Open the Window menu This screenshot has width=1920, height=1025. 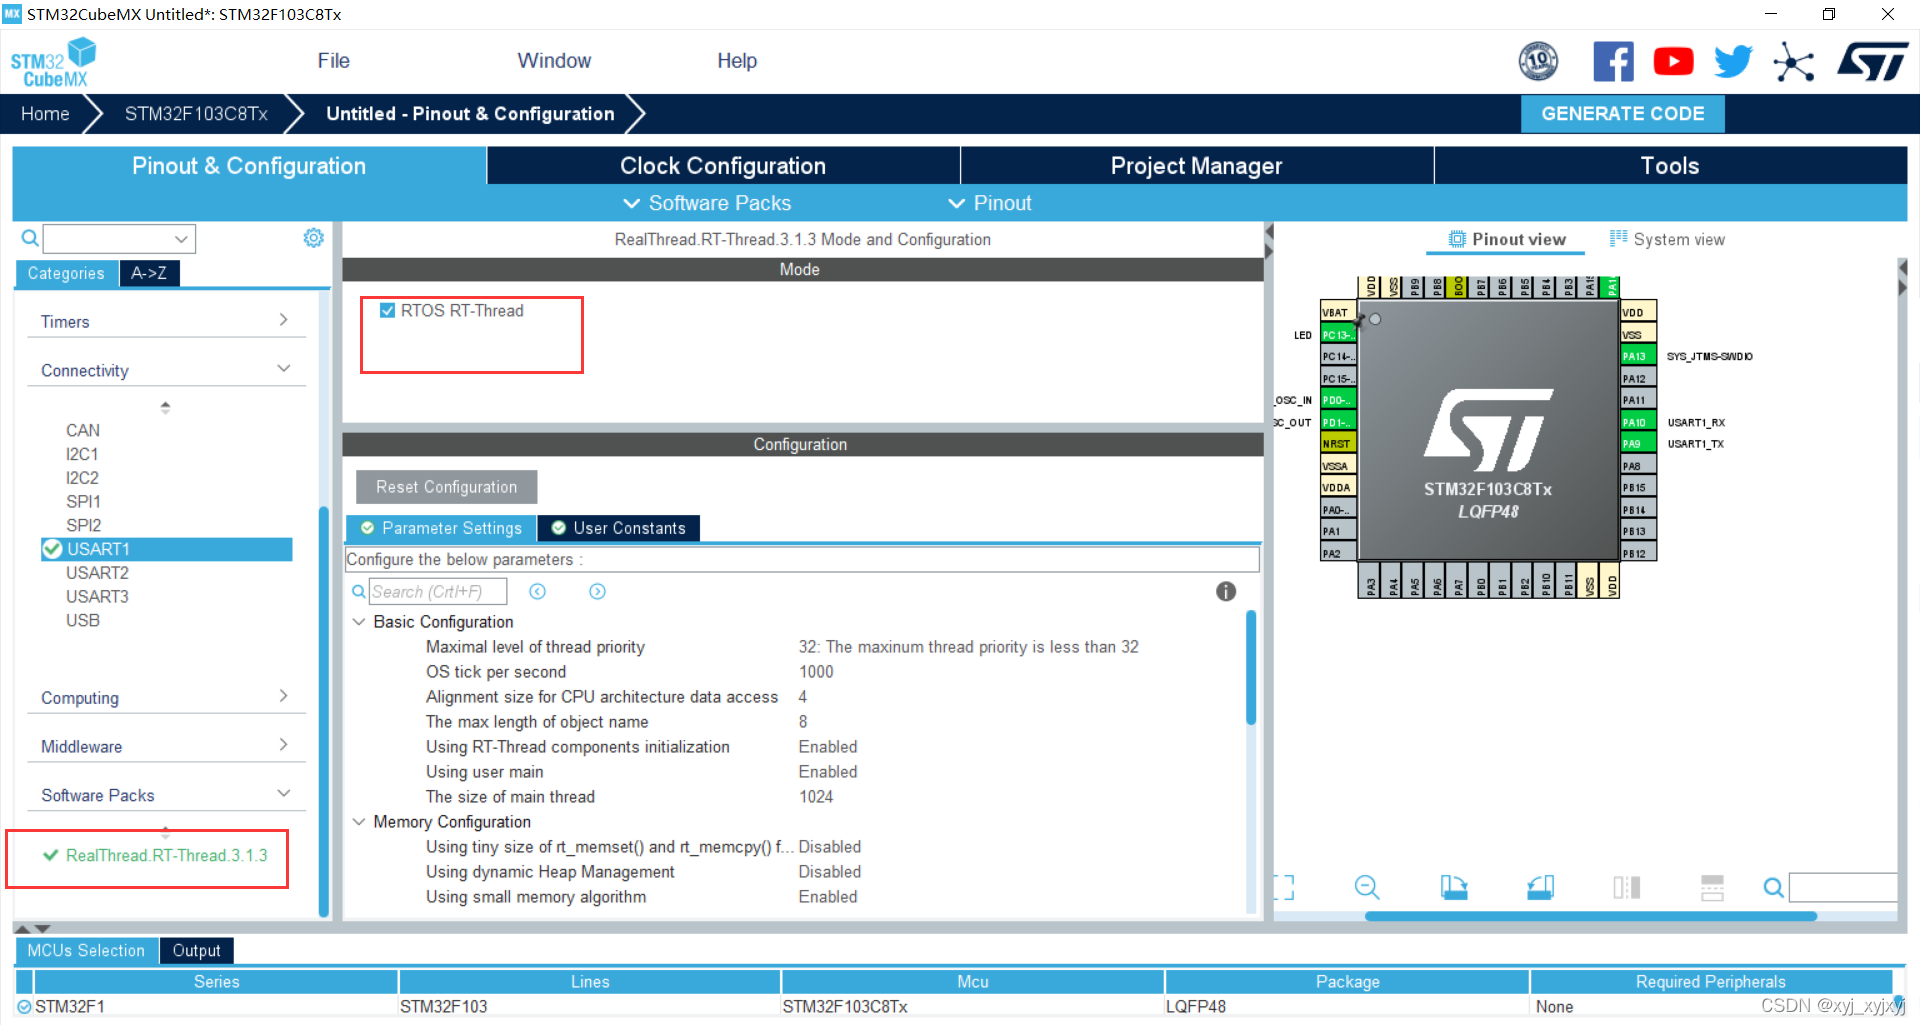[554, 61]
